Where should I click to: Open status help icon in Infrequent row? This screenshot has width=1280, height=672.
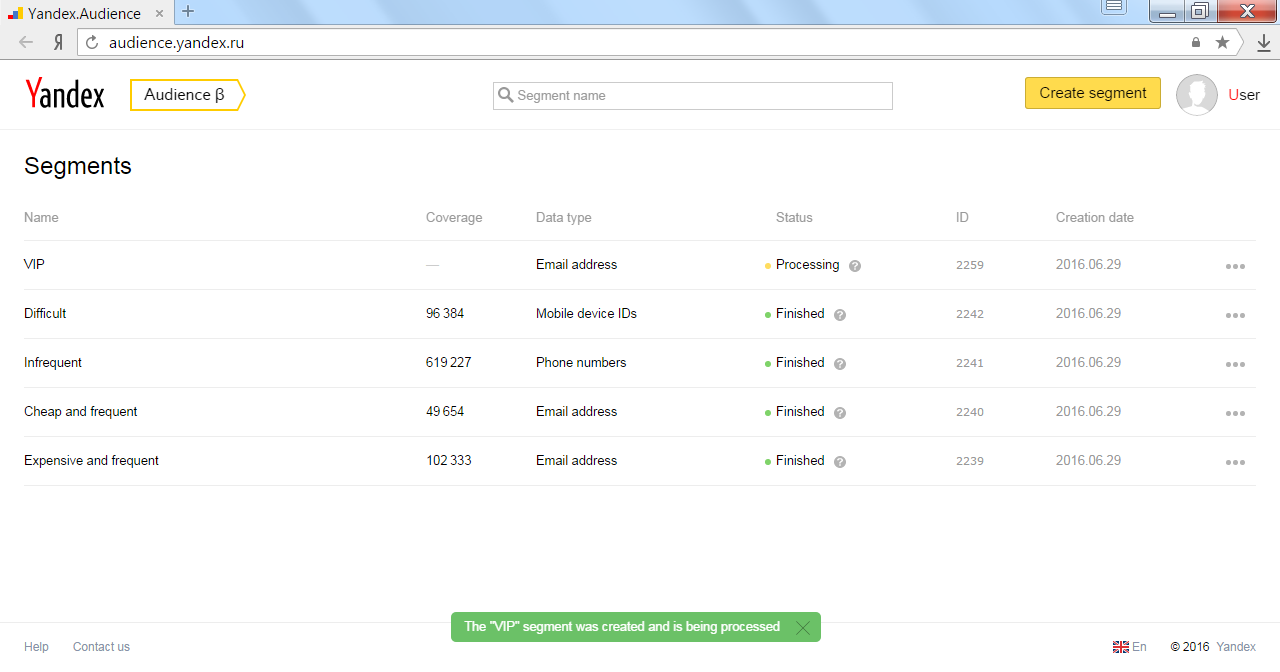tap(840, 364)
